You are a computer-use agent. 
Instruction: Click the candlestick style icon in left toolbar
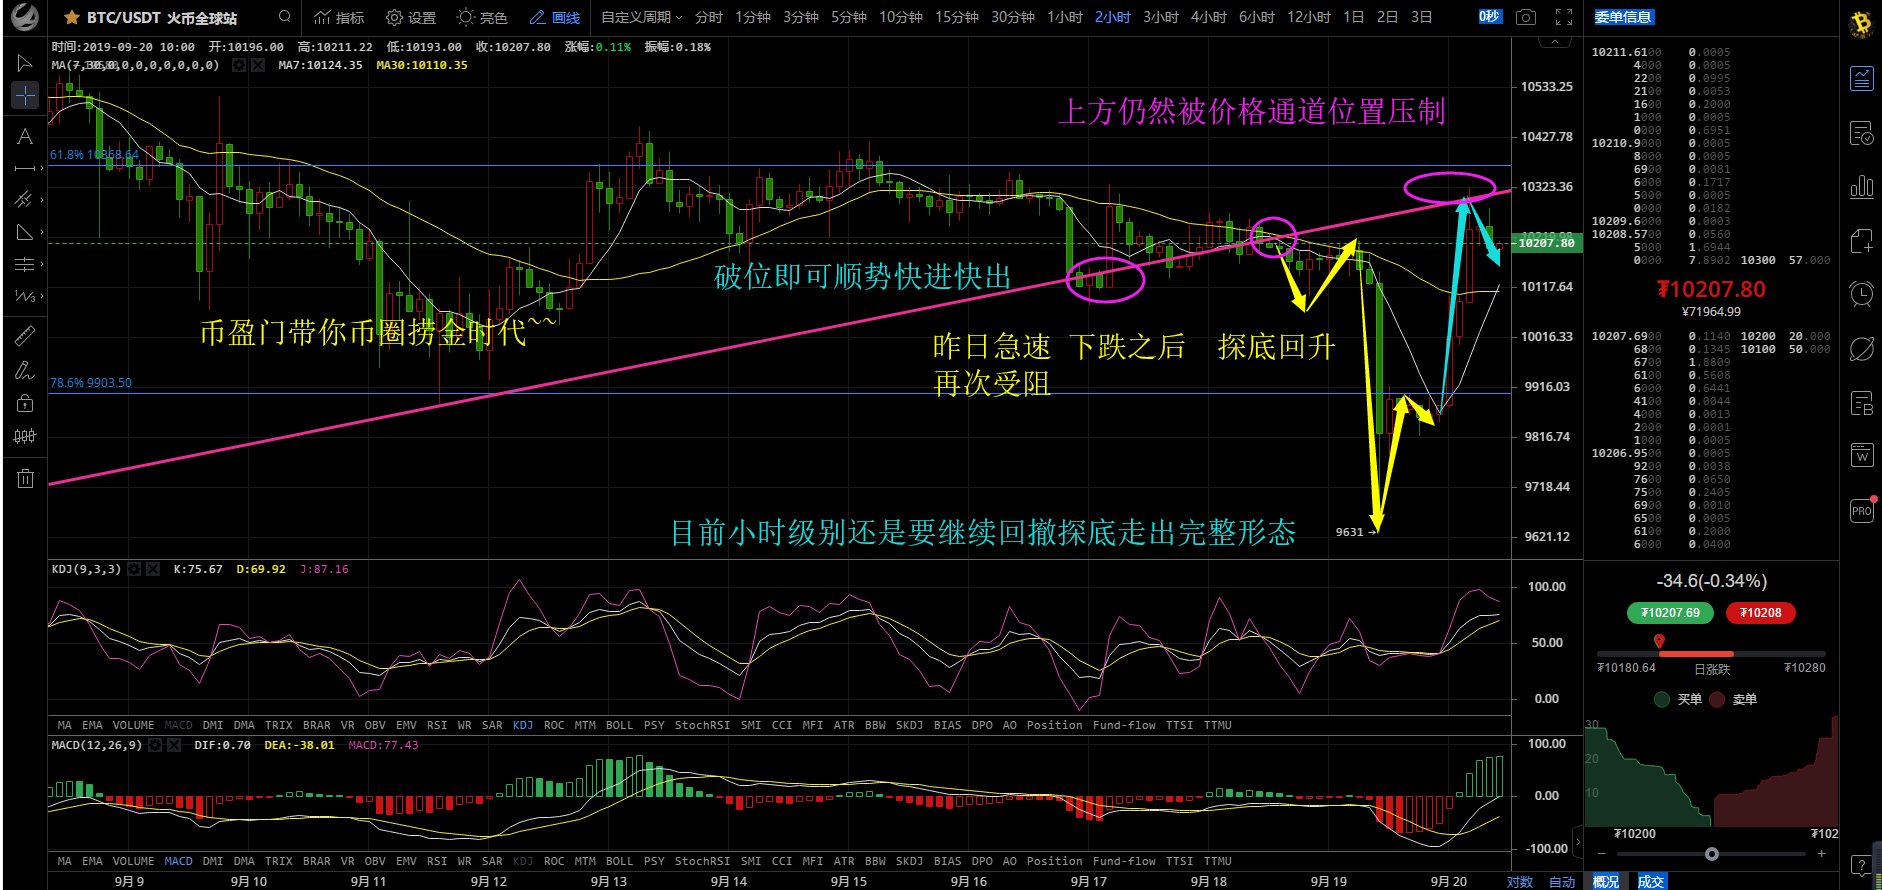[25, 436]
